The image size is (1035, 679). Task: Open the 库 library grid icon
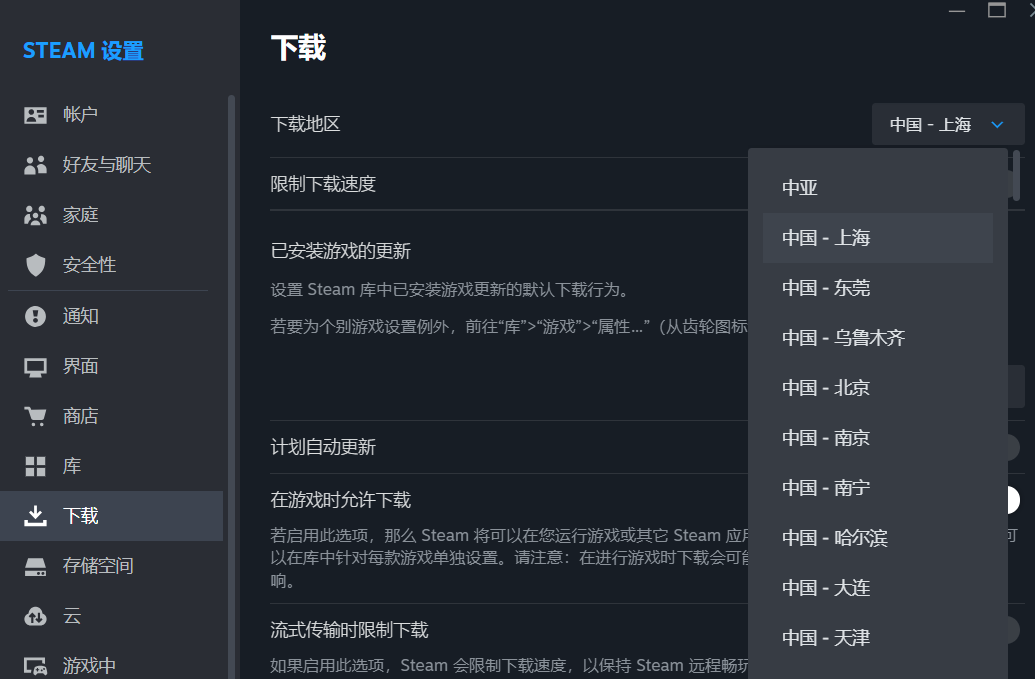click(35, 465)
